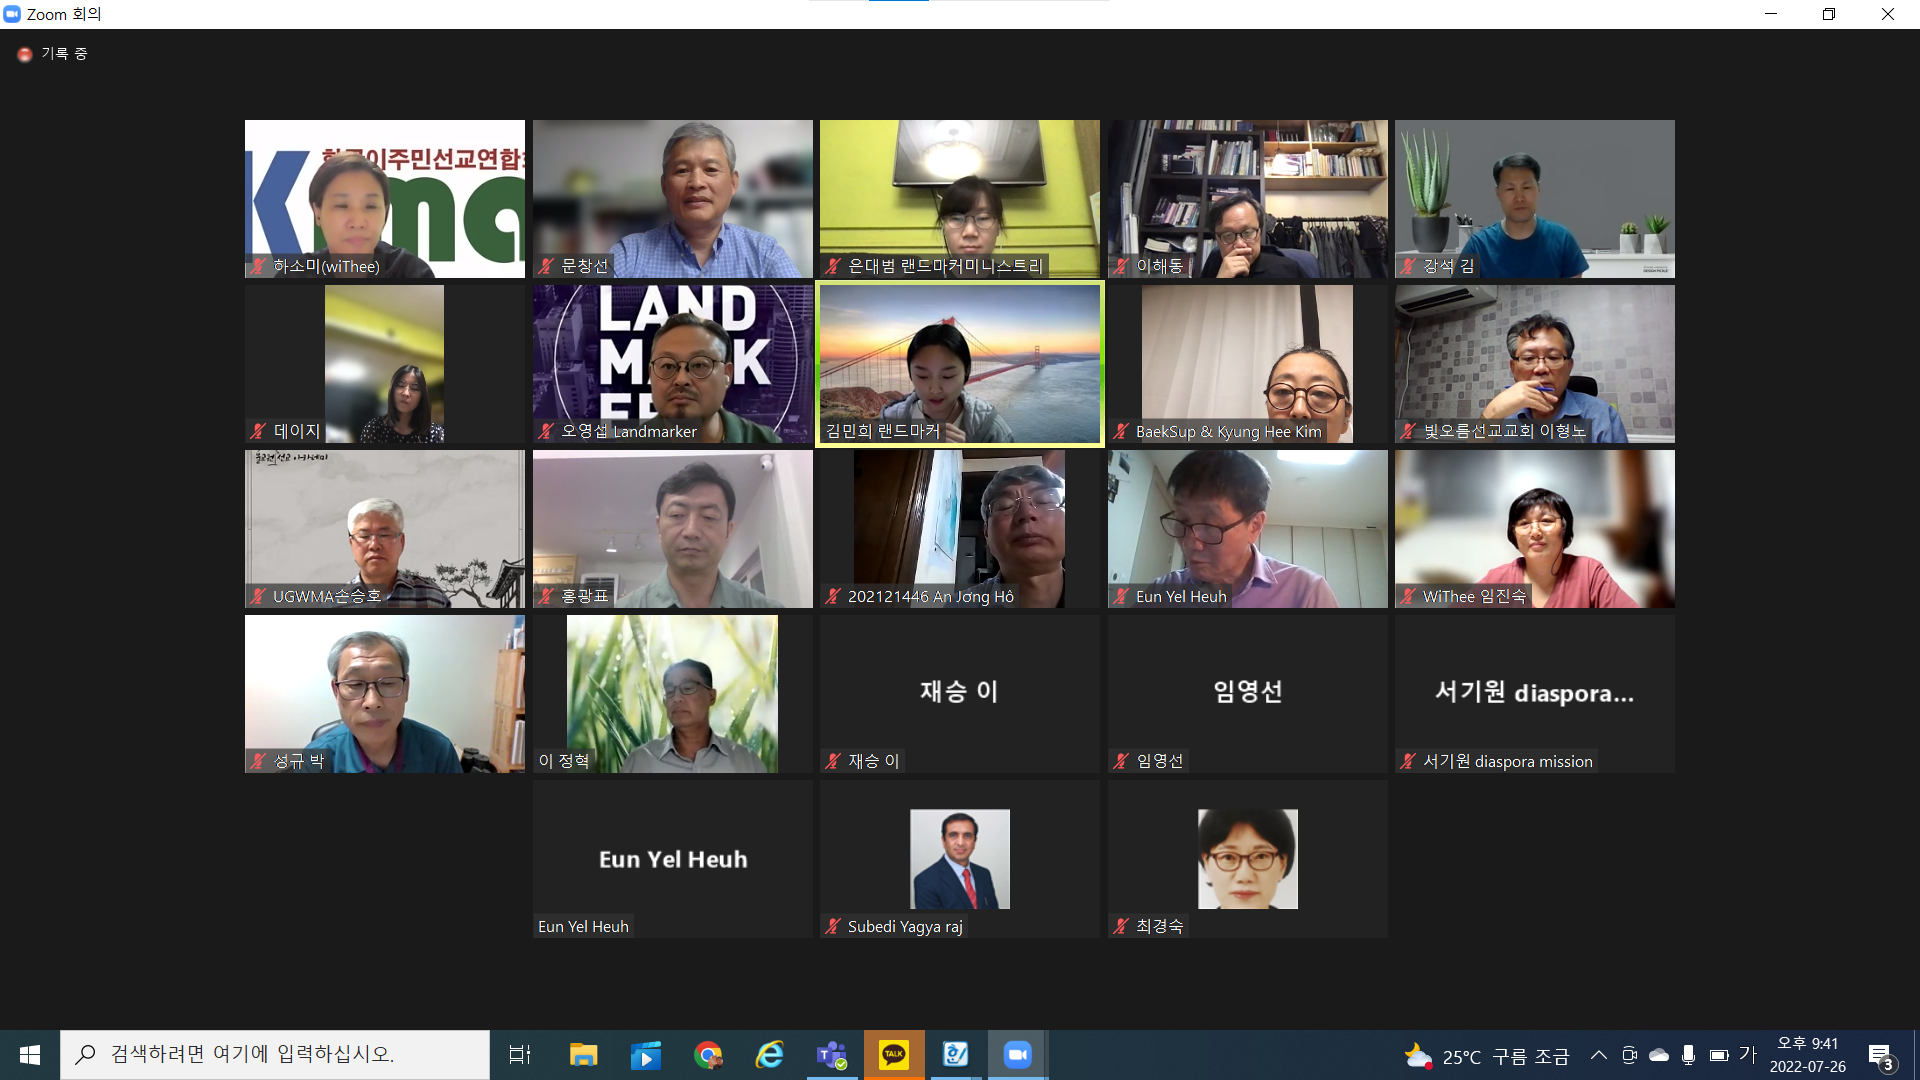Image resolution: width=1920 pixels, height=1080 pixels.
Task: Expand hidden system tray icons chevron
Action: 1598,1055
